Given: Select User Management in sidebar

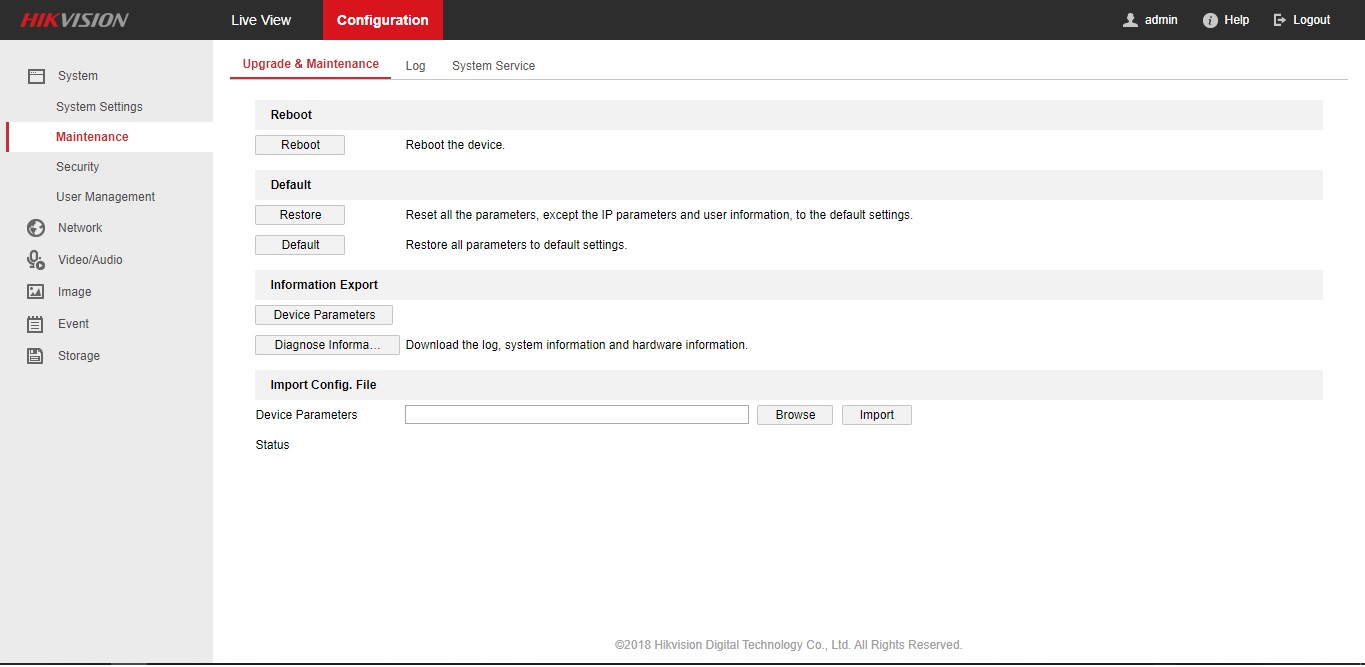Looking at the screenshot, I should (106, 197).
